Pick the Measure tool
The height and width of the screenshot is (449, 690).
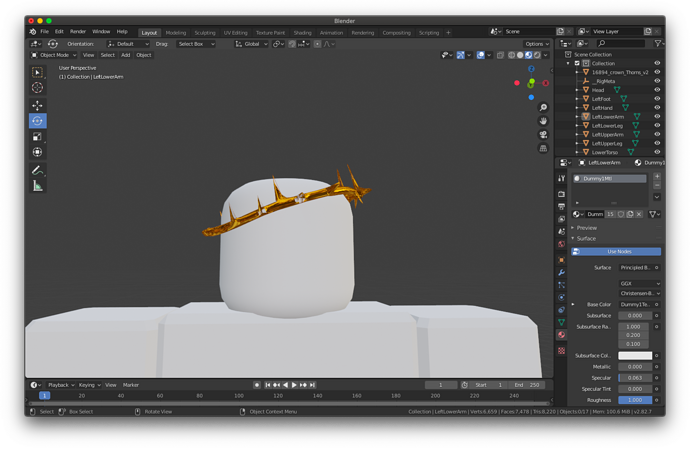pyautogui.click(x=37, y=186)
